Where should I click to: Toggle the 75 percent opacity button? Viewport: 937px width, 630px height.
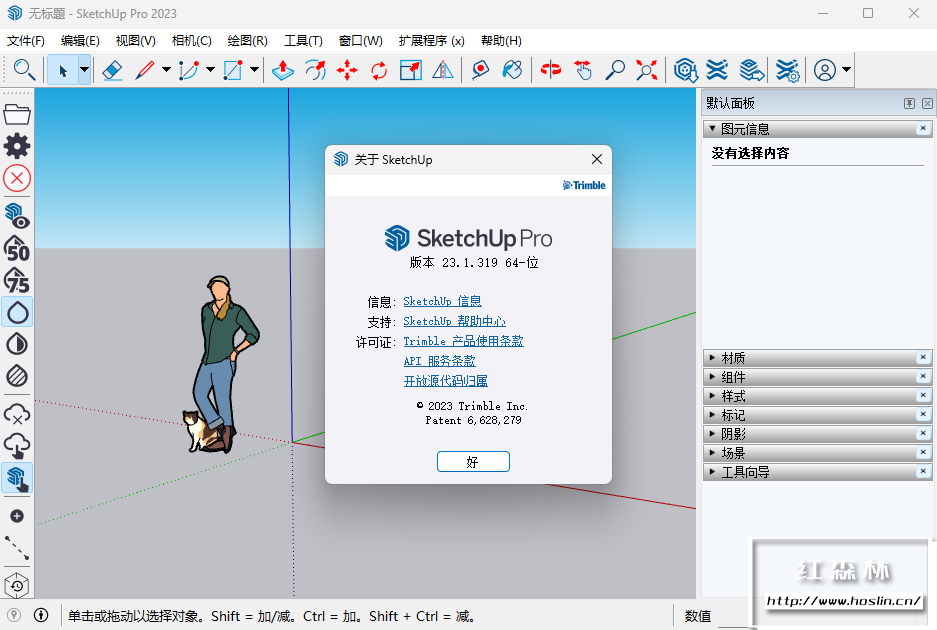coord(17,280)
